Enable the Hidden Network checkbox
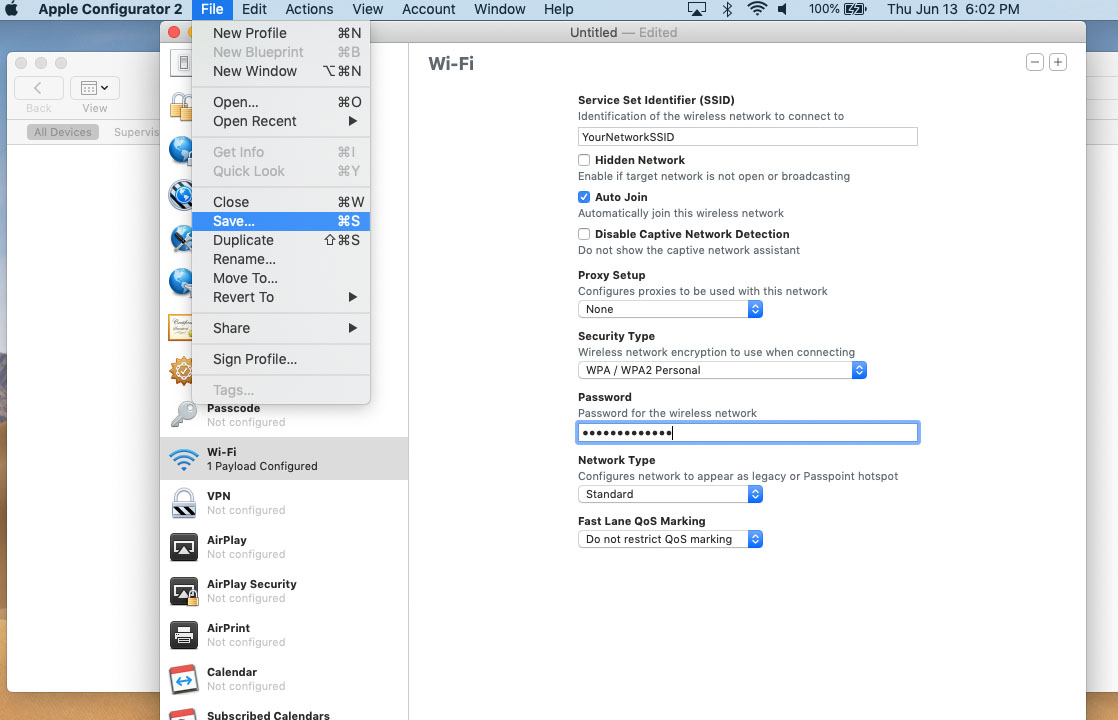Screen dimensions: 1118x720 coord(584,160)
